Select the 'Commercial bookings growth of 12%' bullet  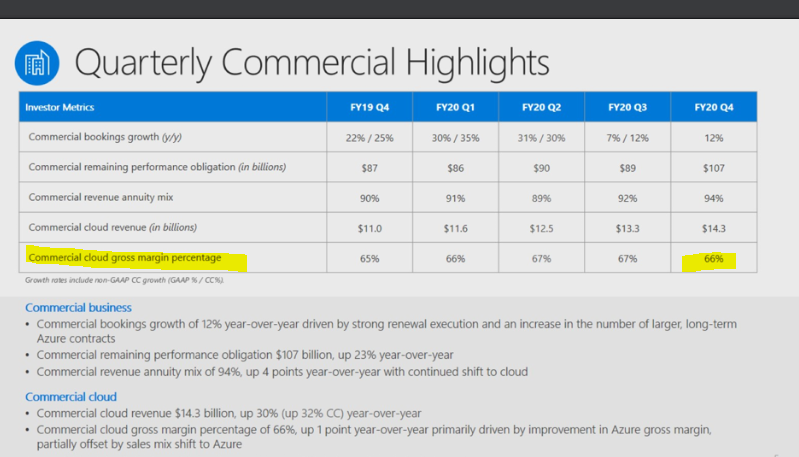click(387, 331)
